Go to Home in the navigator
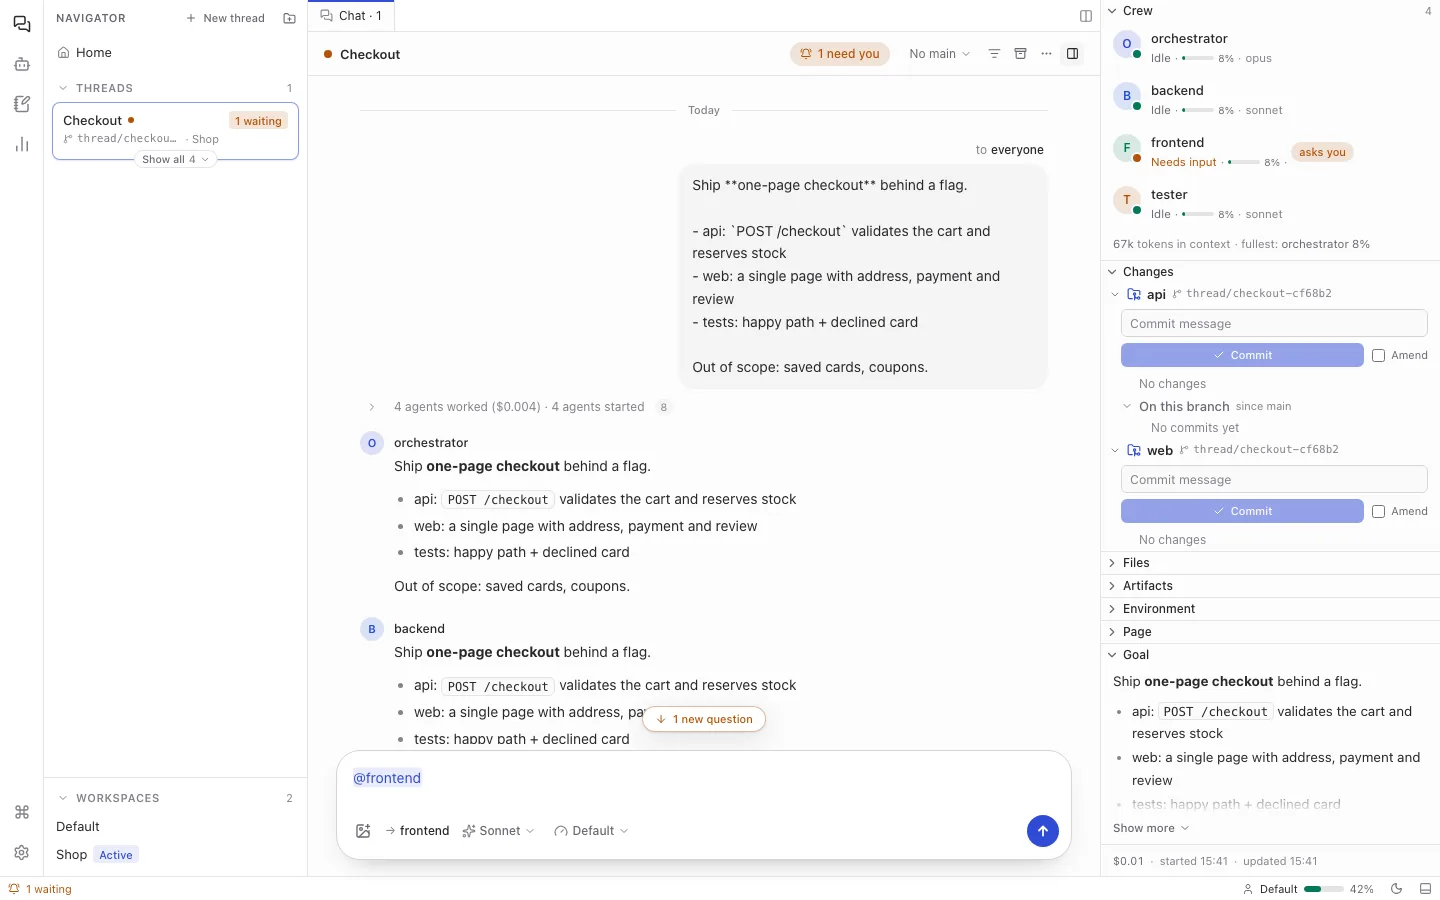The width and height of the screenshot is (1440, 900). pyautogui.click(x=175, y=53)
